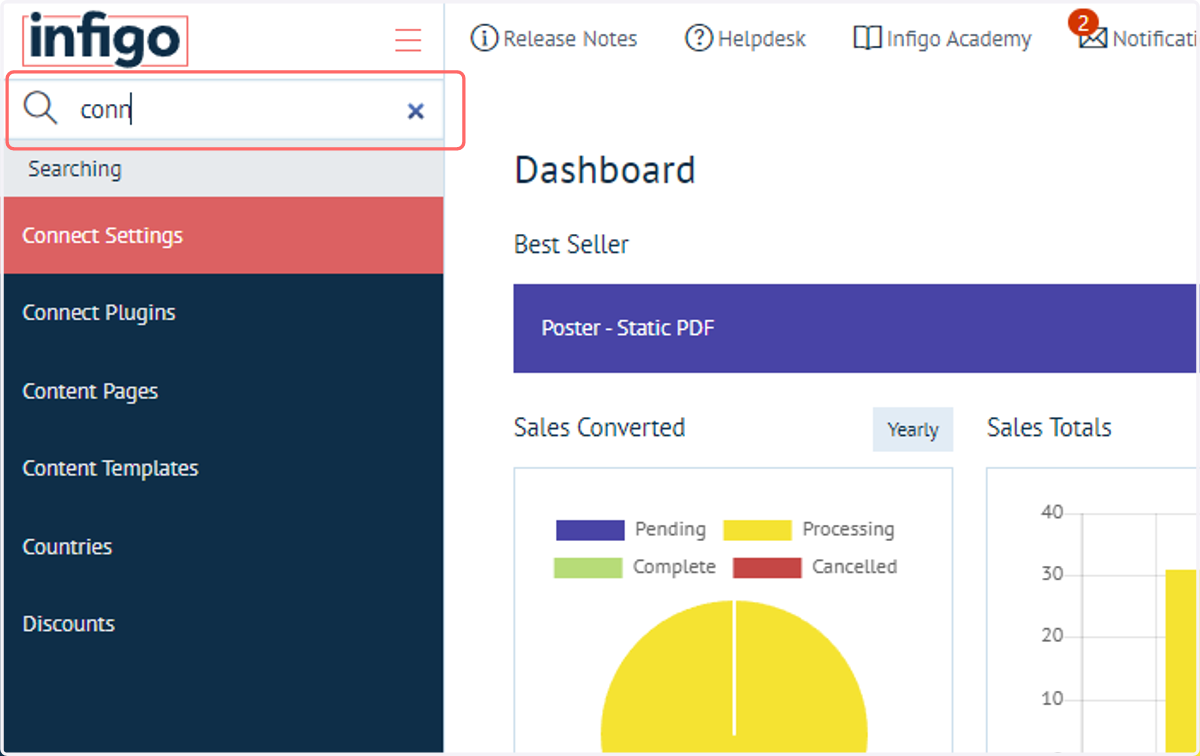The height and width of the screenshot is (756, 1200).
Task: Click the magnifier search icon
Action: click(40, 108)
